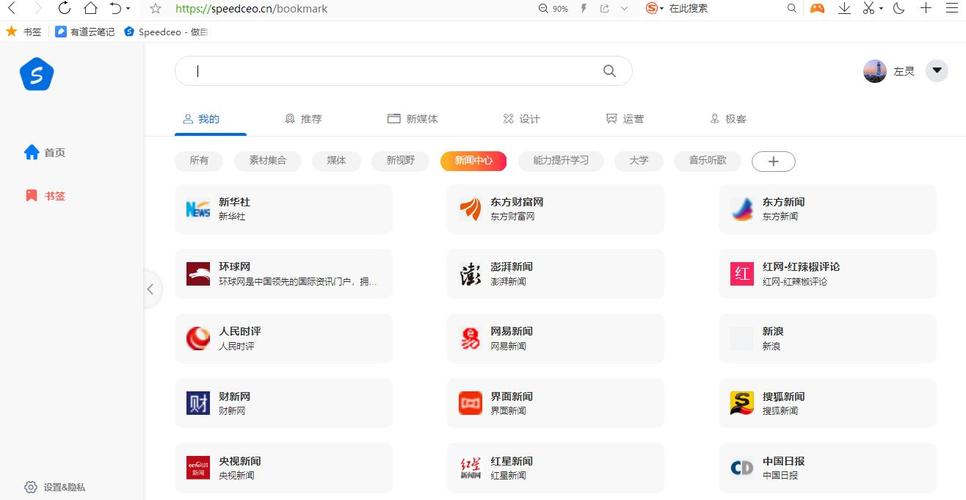The image size is (966, 500).
Task: Go to 首页 in sidebar
Action: pyautogui.click(x=44, y=153)
